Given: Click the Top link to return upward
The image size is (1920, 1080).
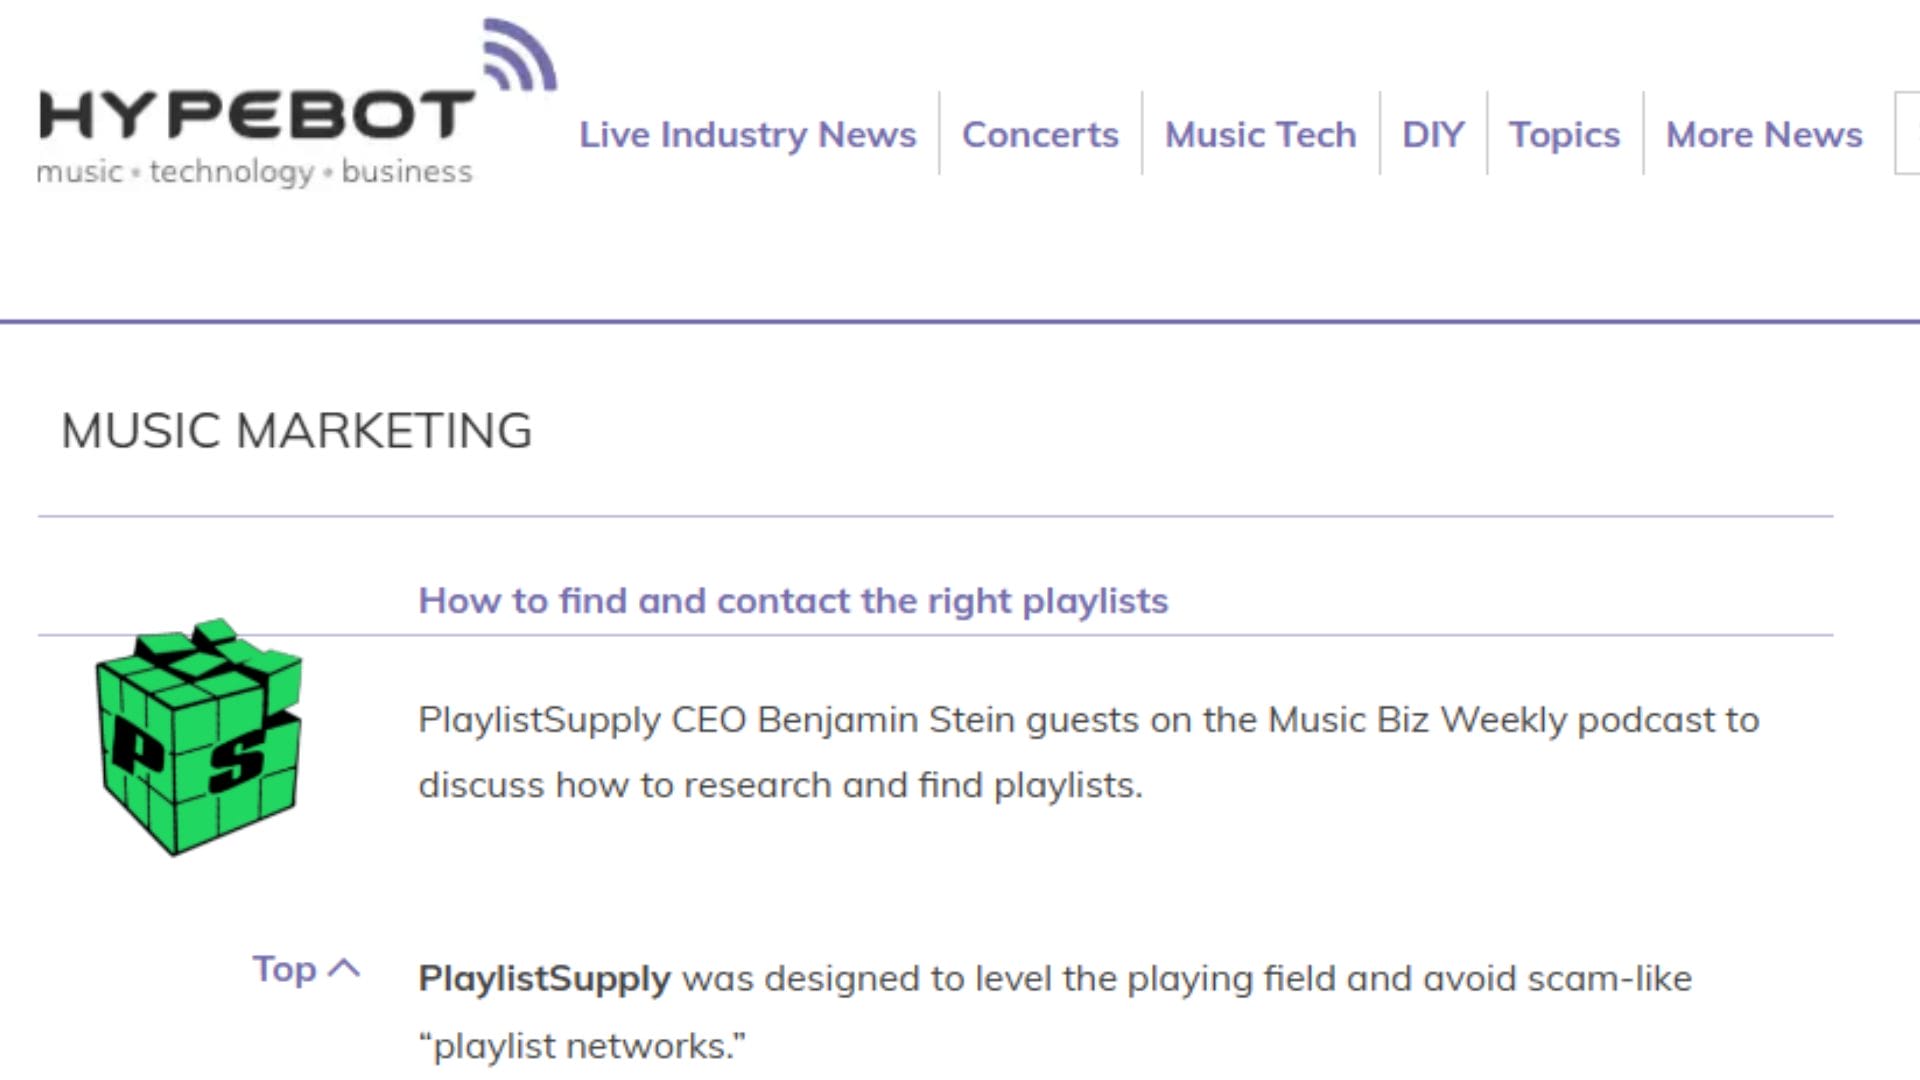Looking at the screenshot, I should coord(285,967).
